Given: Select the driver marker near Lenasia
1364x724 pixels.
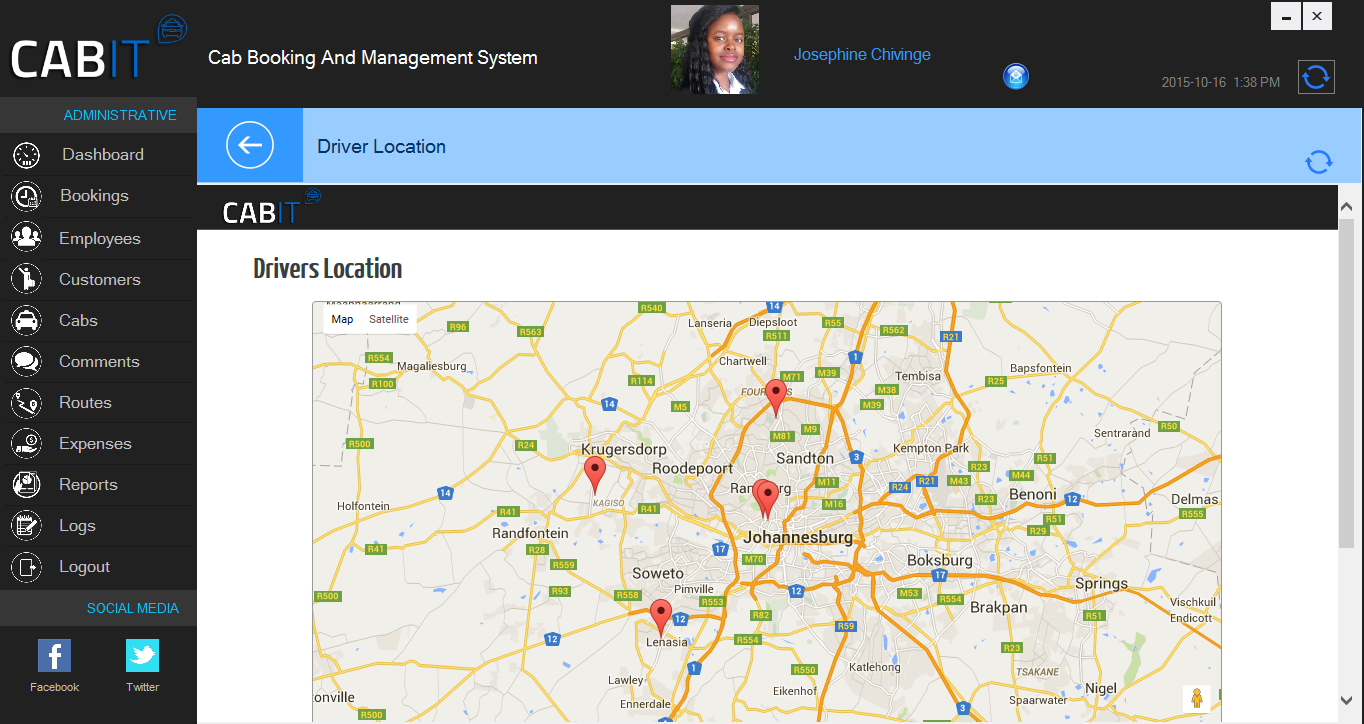Looking at the screenshot, I should coord(660,618).
